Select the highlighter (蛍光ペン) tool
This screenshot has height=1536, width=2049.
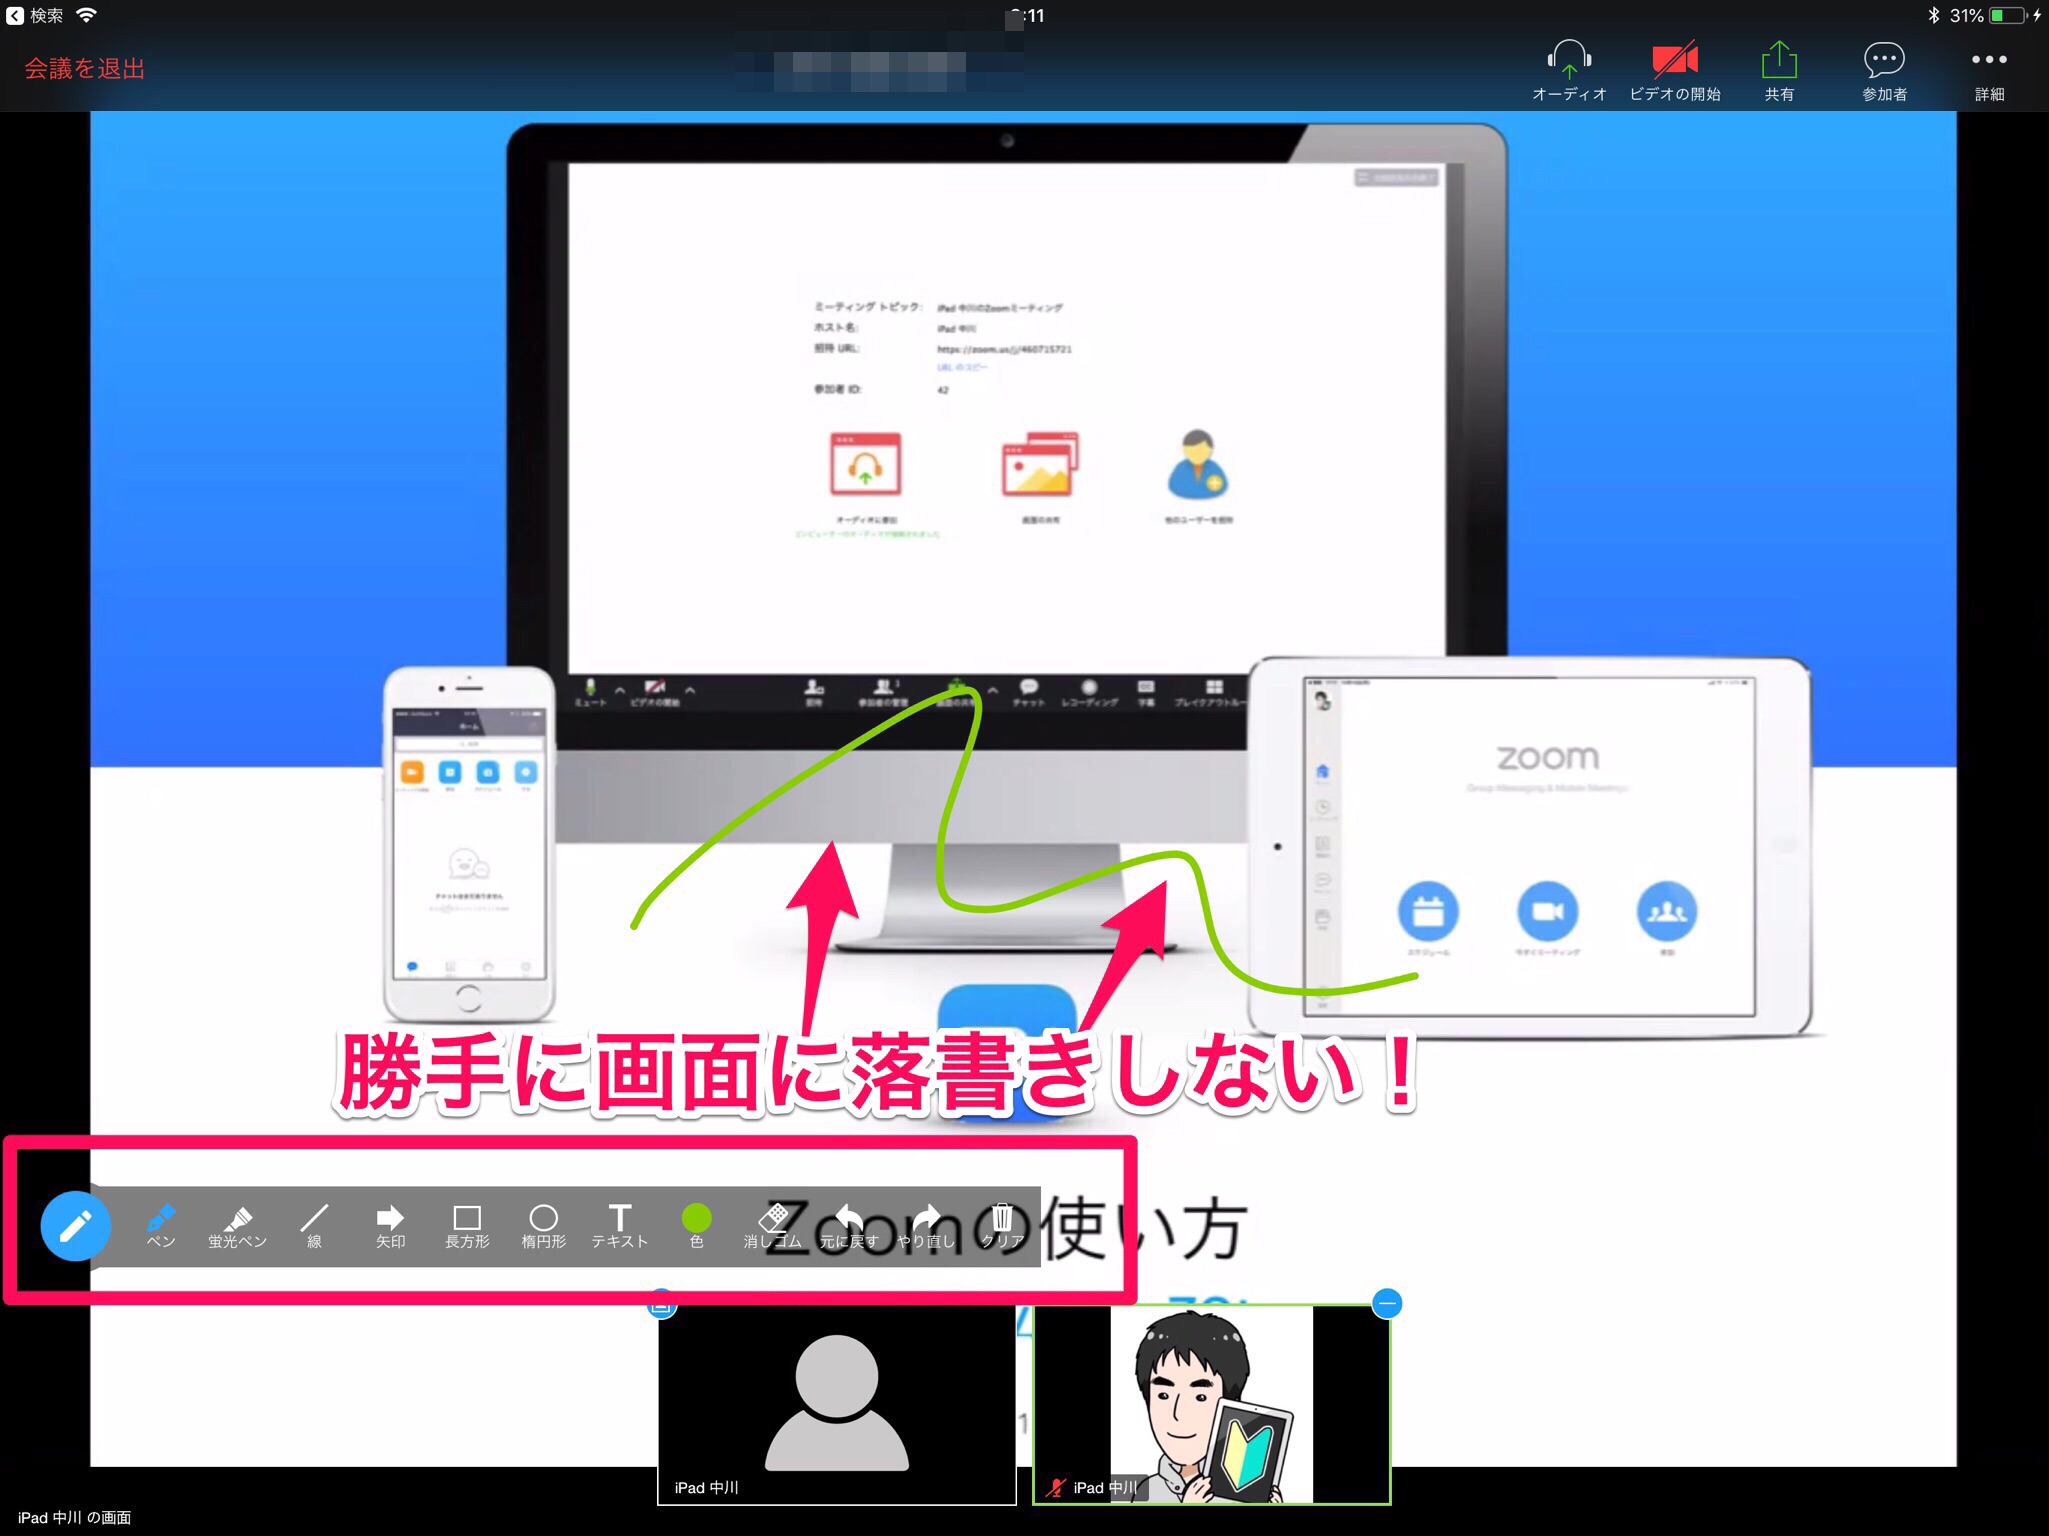pyautogui.click(x=237, y=1226)
